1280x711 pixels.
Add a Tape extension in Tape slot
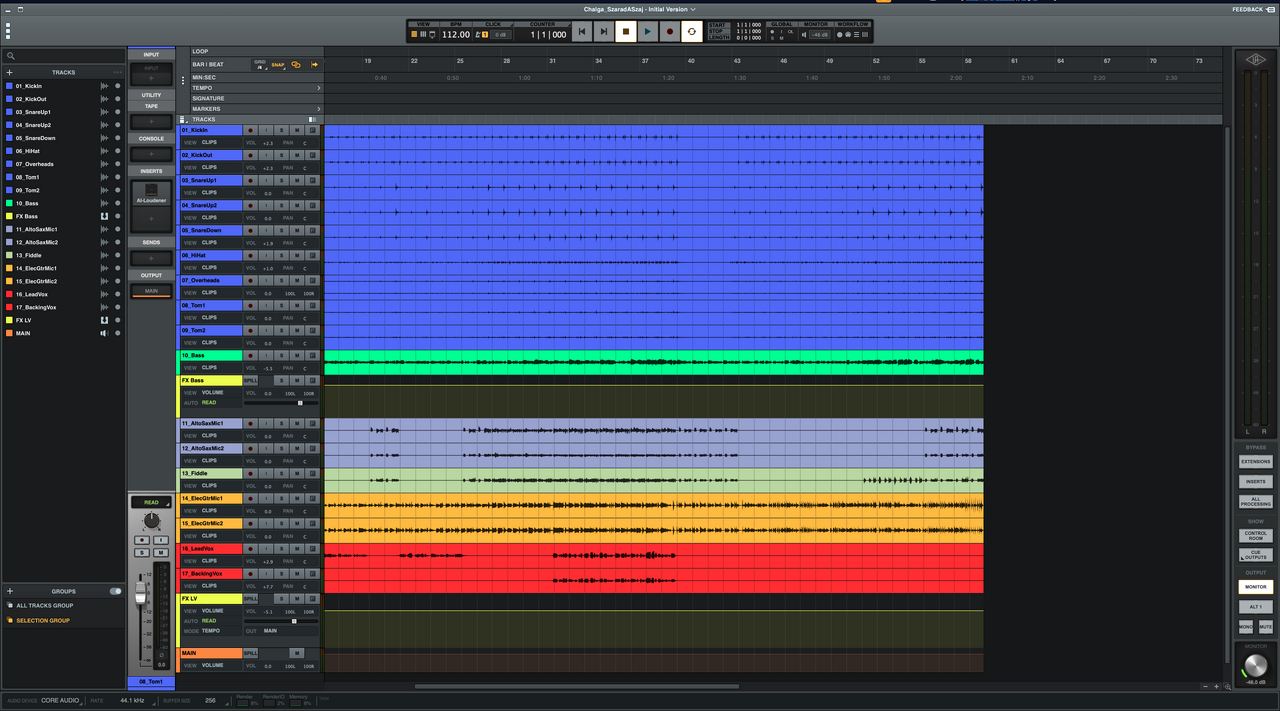(x=151, y=121)
